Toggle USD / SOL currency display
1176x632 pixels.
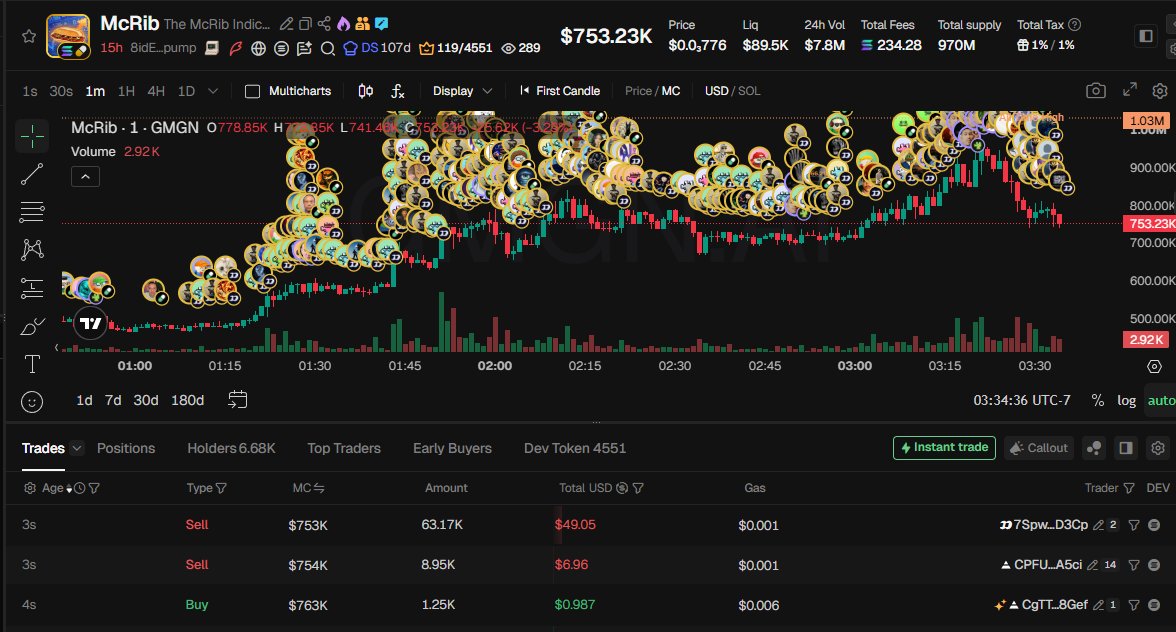tap(732, 91)
